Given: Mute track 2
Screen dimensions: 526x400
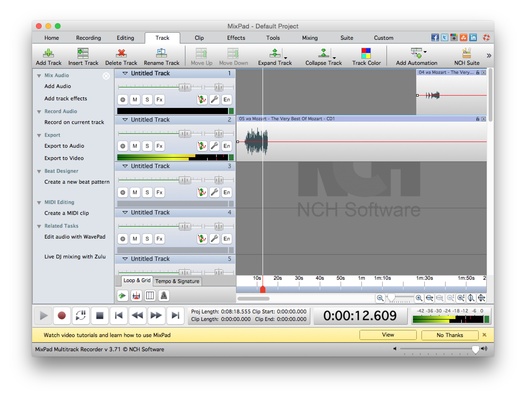Looking at the screenshot, I should pos(135,146).
